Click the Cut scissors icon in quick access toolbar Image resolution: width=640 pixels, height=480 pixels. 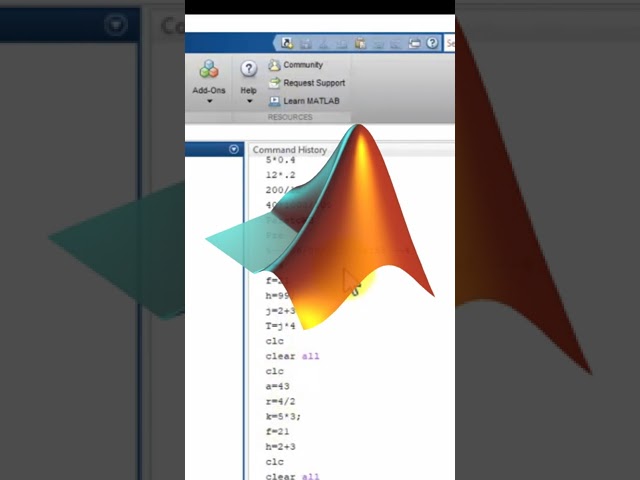pyautogui.click(x=324, y=43)
